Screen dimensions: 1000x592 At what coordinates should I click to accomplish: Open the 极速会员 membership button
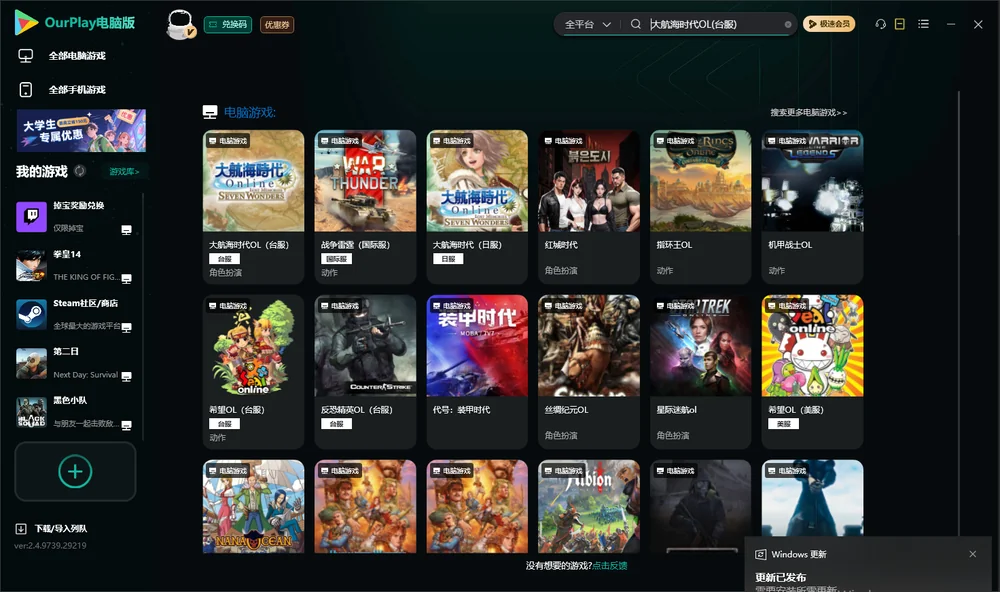click(x=829, y=24)
